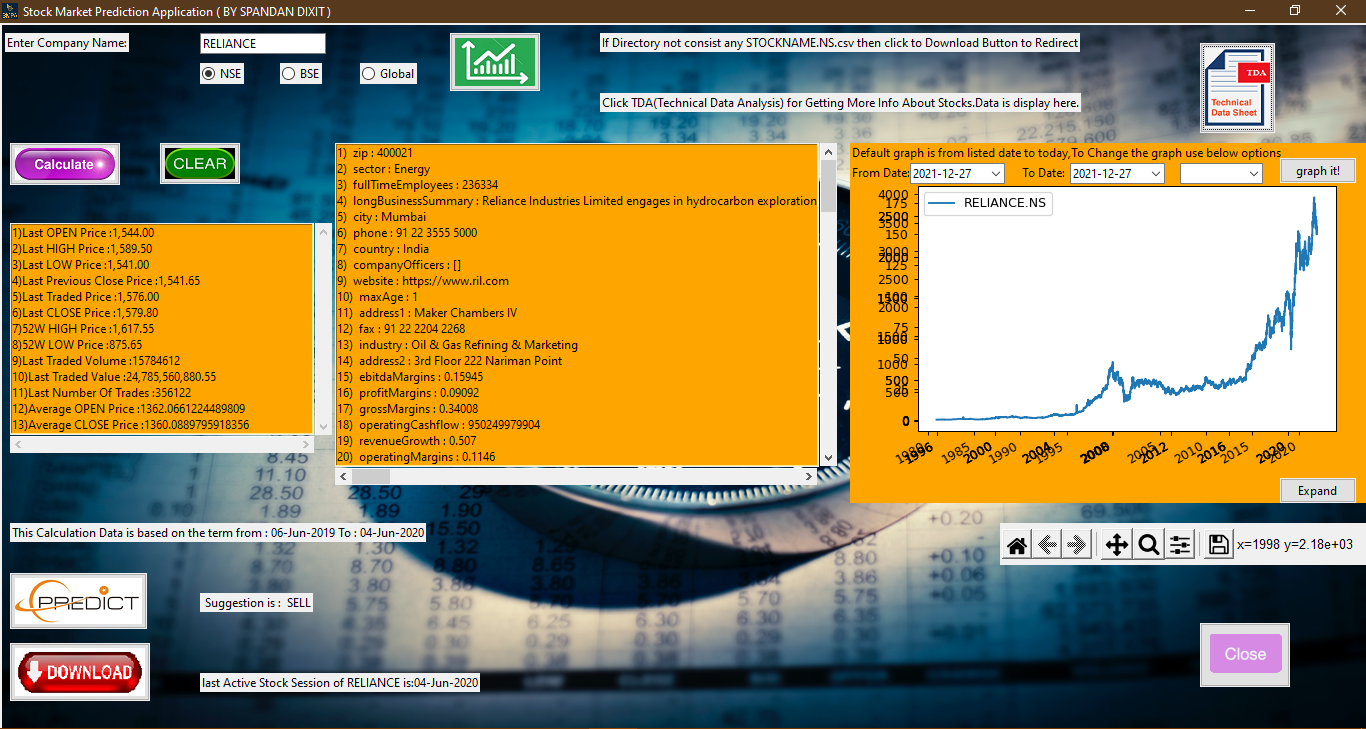The width and height of the screenshot is (1366, 729).
Task: Select the 'industry : Oil & Gas Refining' row
Action: [458, 345]
